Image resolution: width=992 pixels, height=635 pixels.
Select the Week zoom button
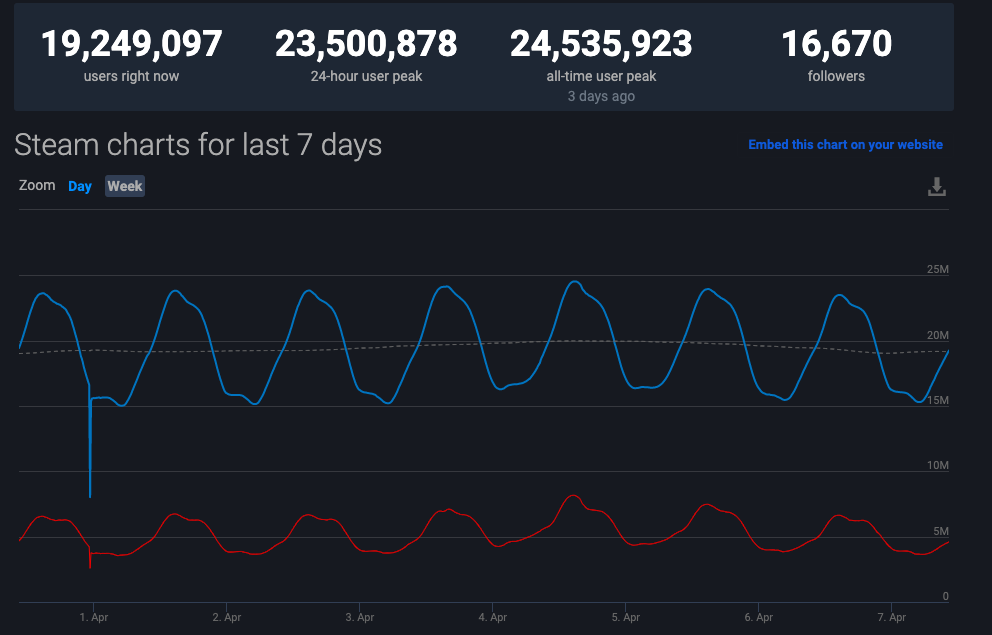click(125, 186)
